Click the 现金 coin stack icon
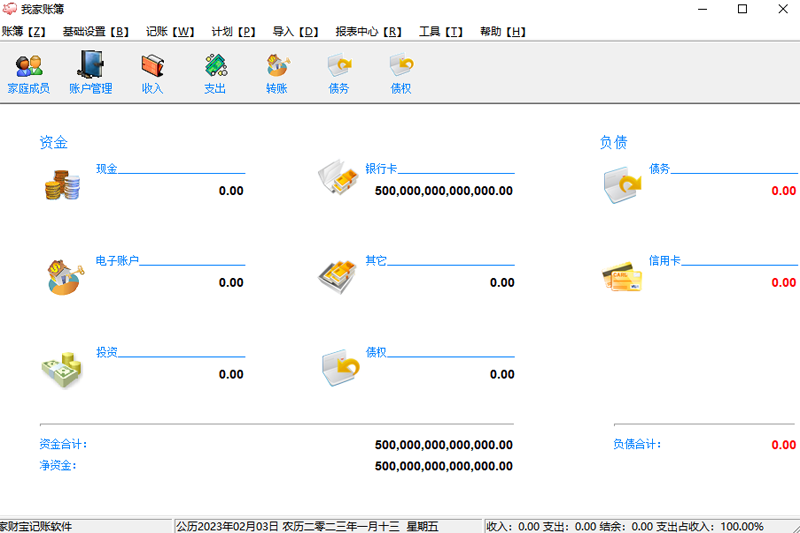 (x=61, y=185)
